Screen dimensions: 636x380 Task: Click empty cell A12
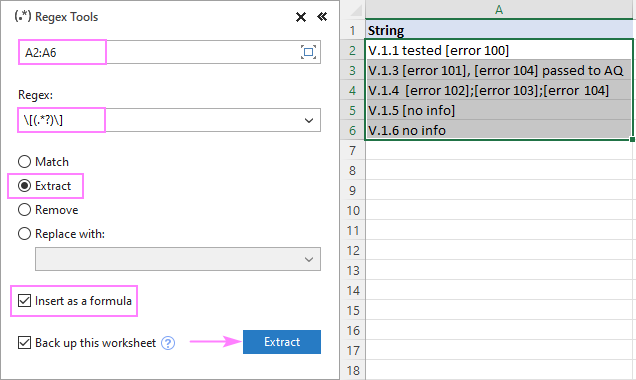(499, 250)
